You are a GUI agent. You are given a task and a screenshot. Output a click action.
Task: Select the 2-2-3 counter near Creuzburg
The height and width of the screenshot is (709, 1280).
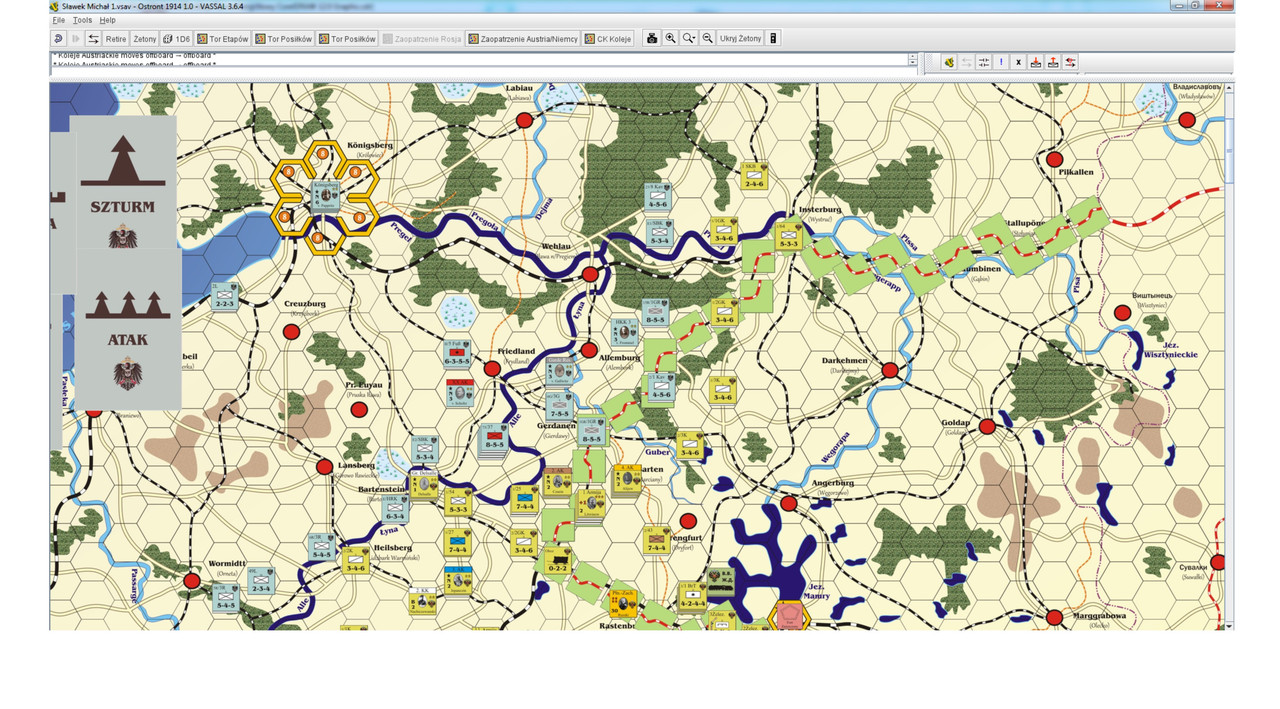click(224, 297)
